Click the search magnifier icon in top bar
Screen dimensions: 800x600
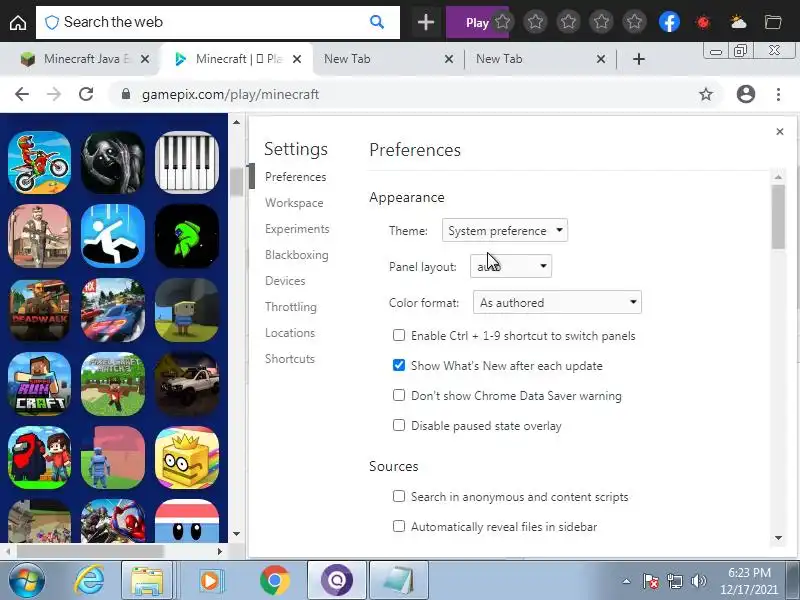377,22
